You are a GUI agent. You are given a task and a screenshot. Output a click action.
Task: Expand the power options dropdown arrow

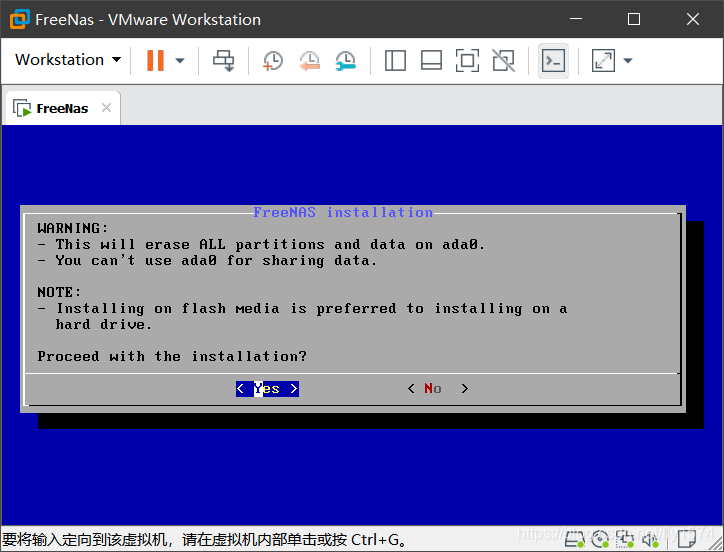(180, 61)
